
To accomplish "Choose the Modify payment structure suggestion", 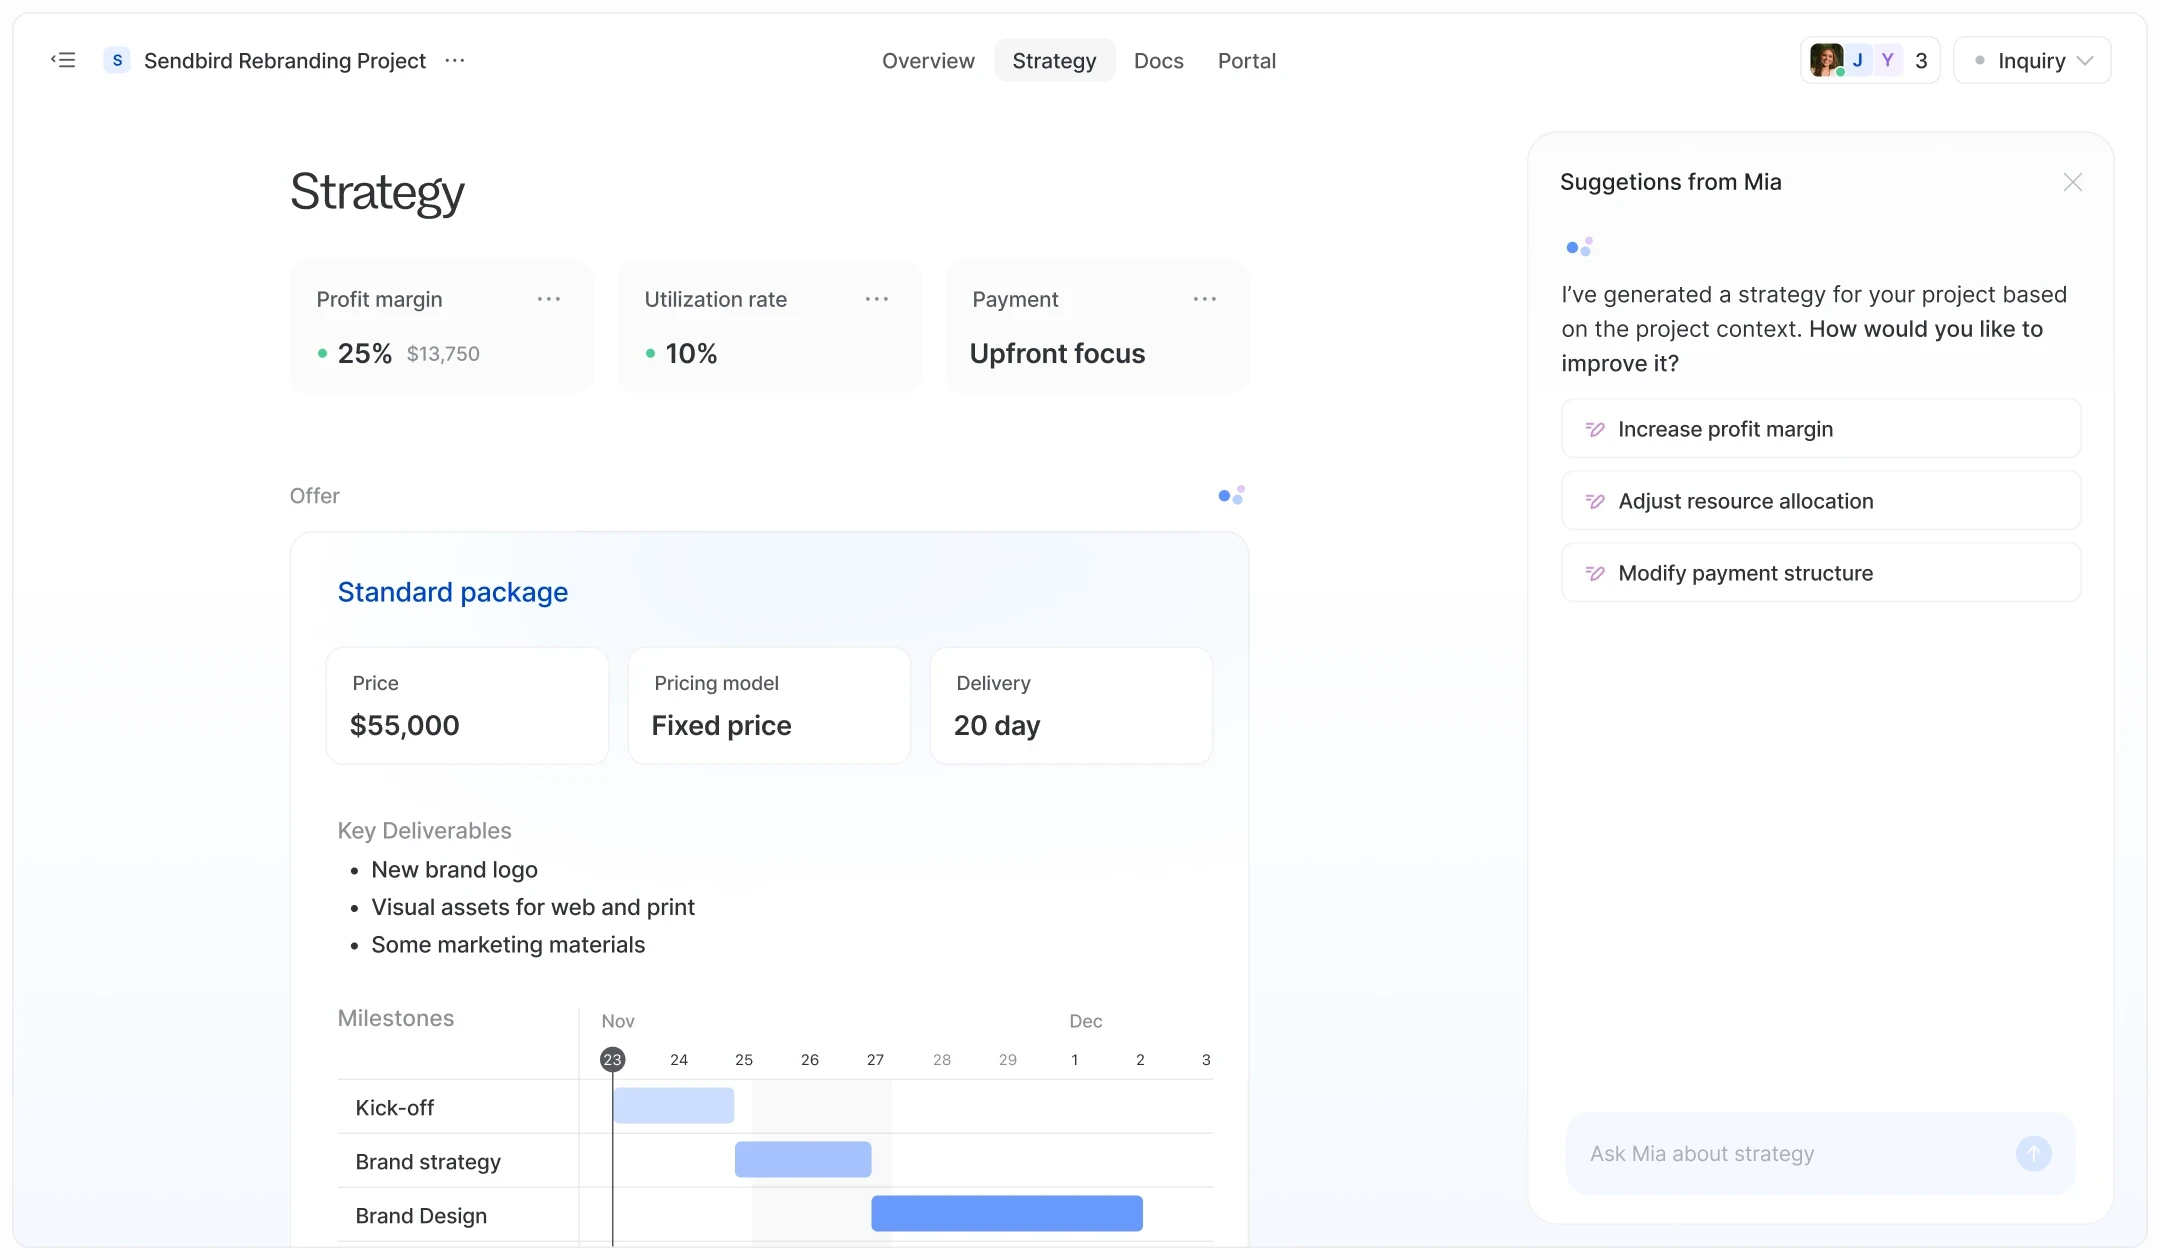I will 1820,573.
